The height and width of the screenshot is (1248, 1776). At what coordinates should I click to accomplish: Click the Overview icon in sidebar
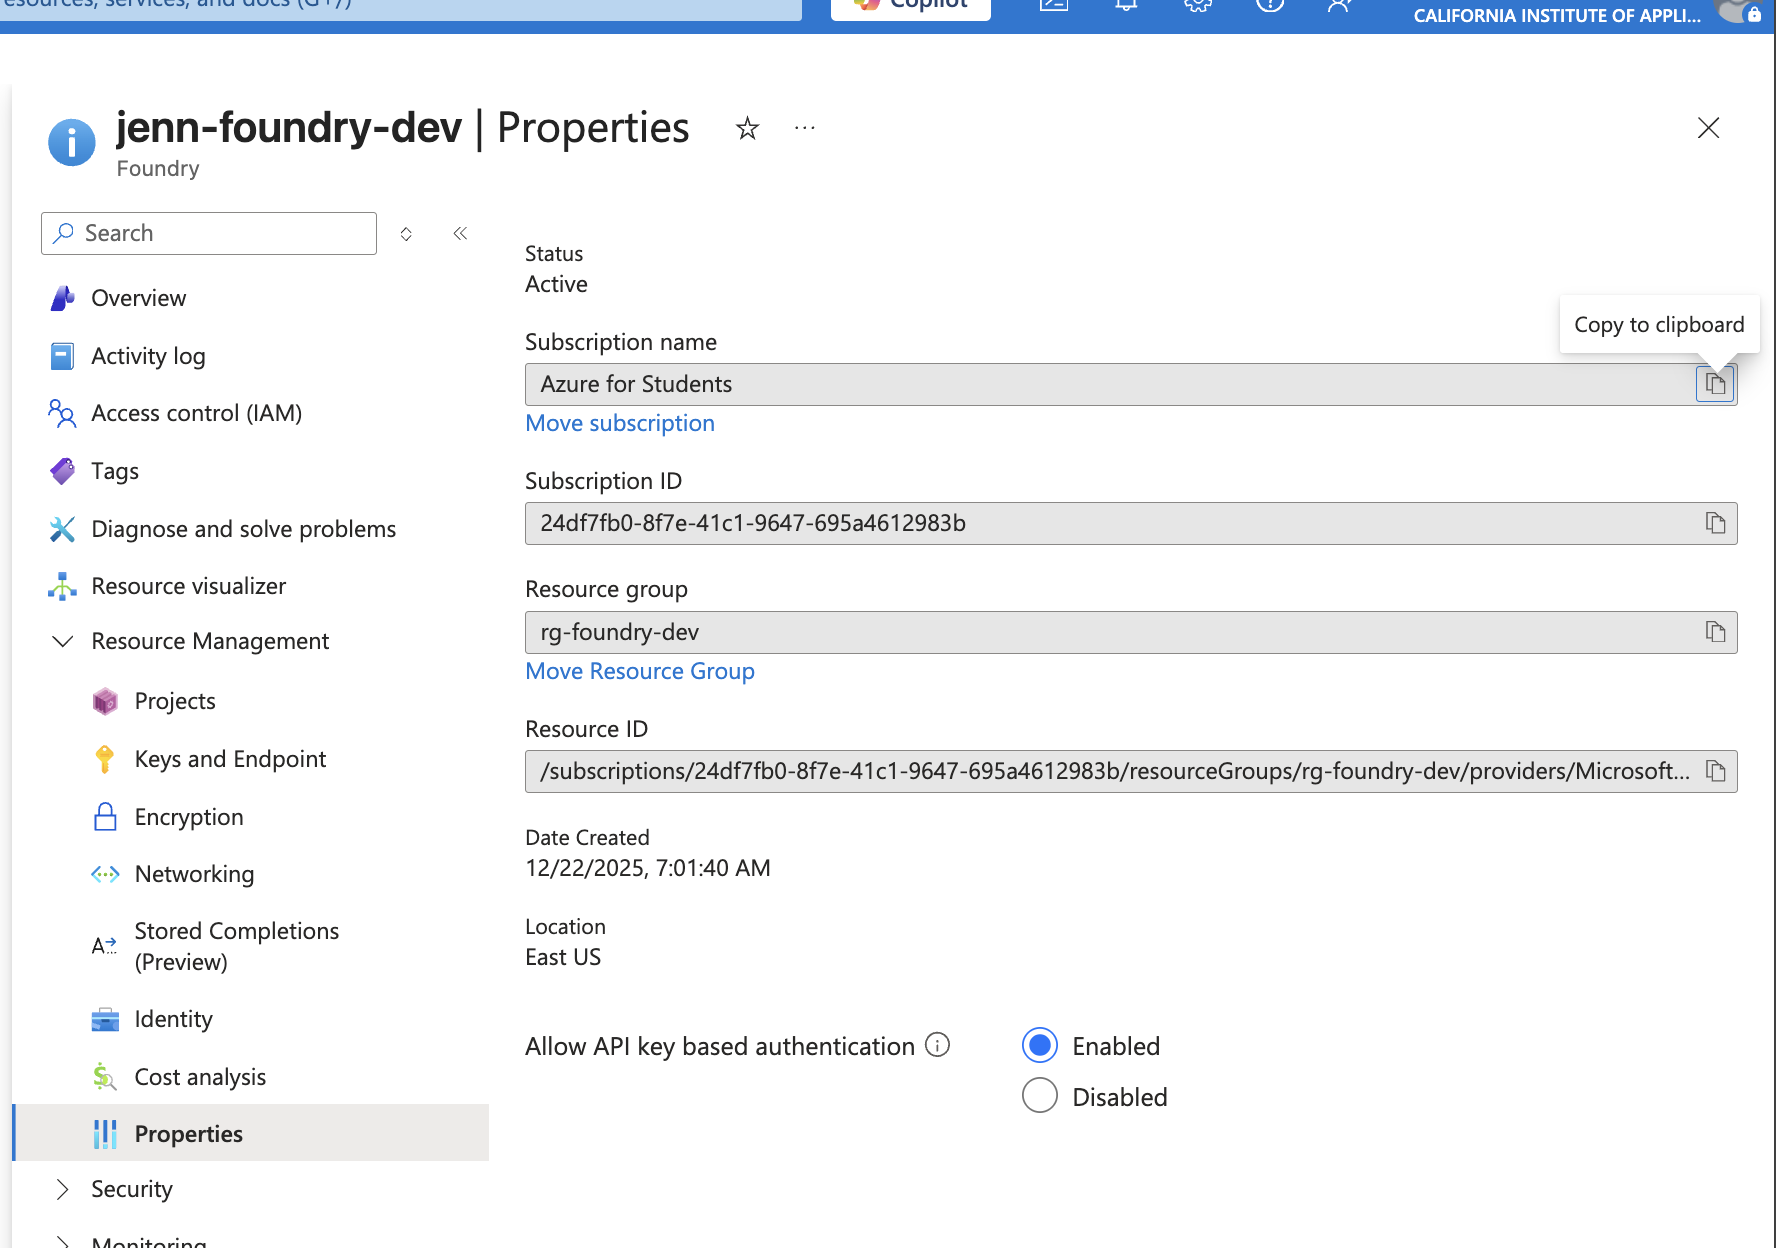tap(62, 298)
